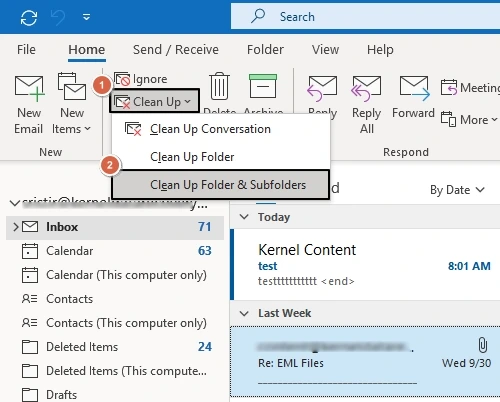Click the Send/Receive sync icon in title bar

point(29,17)
